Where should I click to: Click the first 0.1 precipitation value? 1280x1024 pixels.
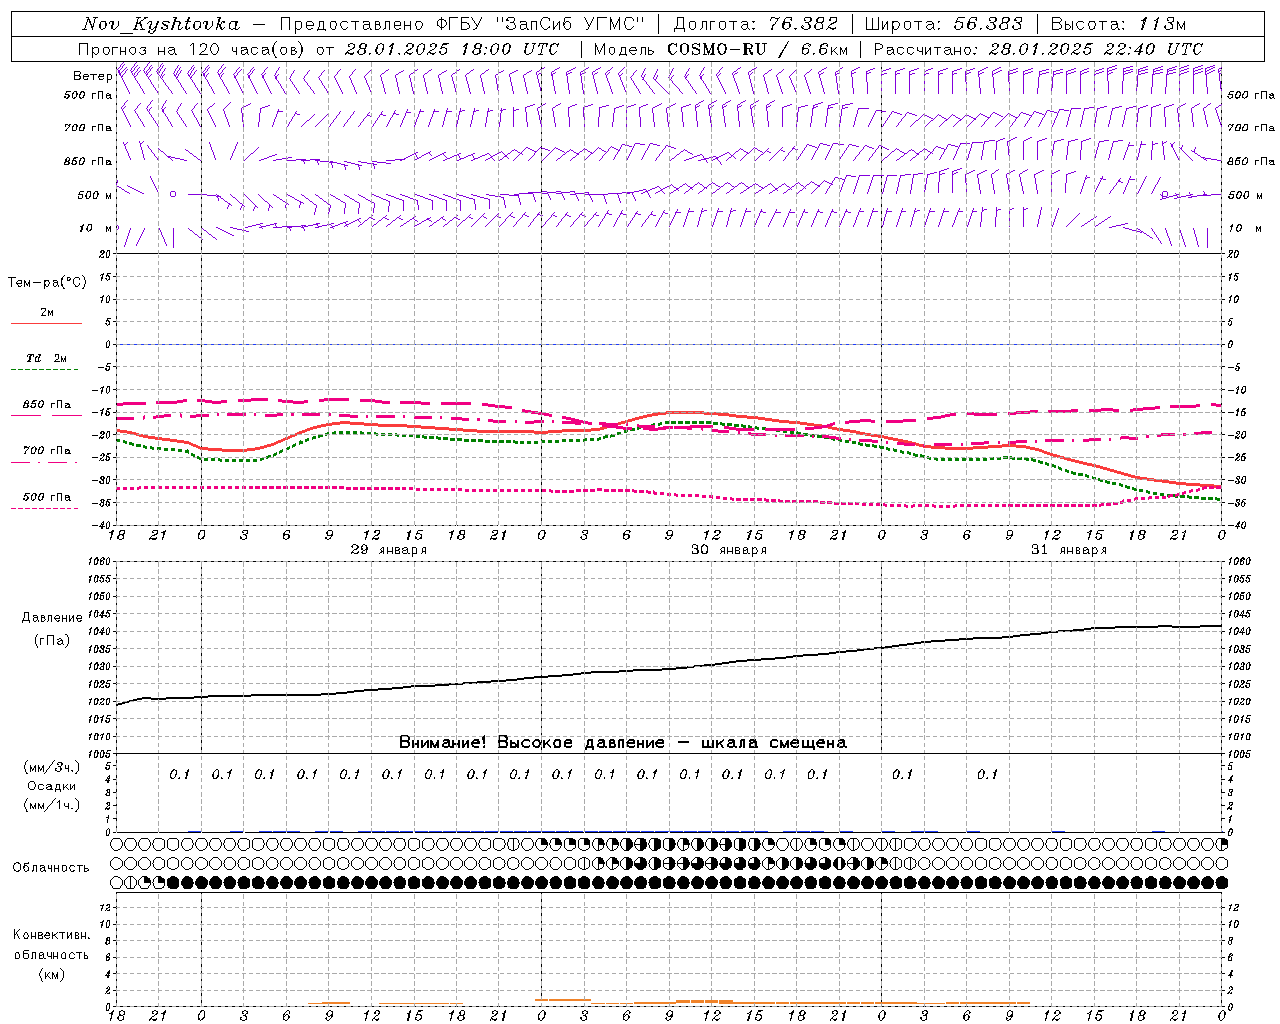click(x=179, y=774)
